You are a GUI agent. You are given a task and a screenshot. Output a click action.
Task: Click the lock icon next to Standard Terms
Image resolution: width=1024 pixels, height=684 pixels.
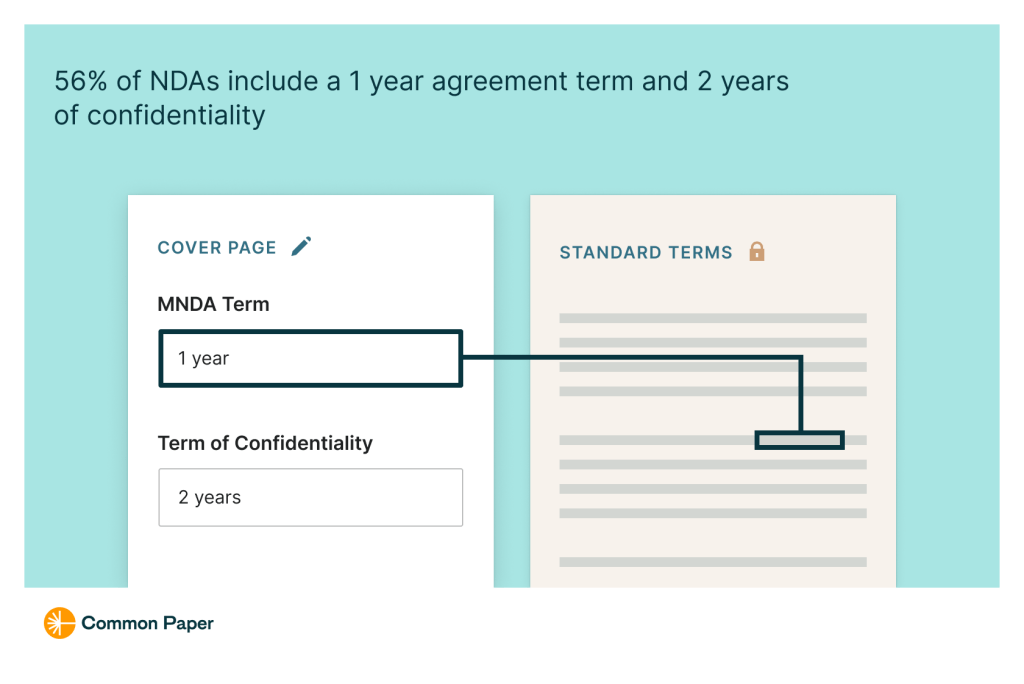point(757,252)
